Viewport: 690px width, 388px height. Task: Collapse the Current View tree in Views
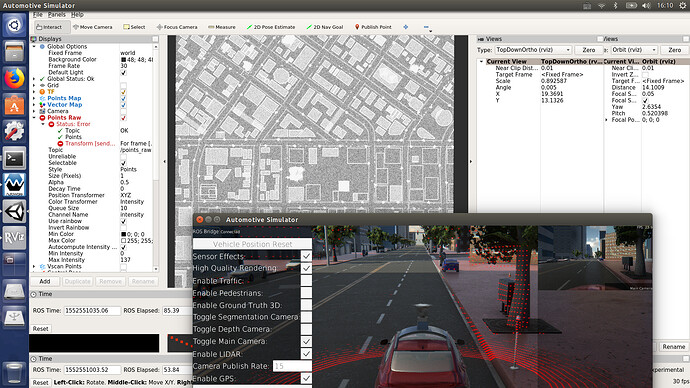coord(481,62)
